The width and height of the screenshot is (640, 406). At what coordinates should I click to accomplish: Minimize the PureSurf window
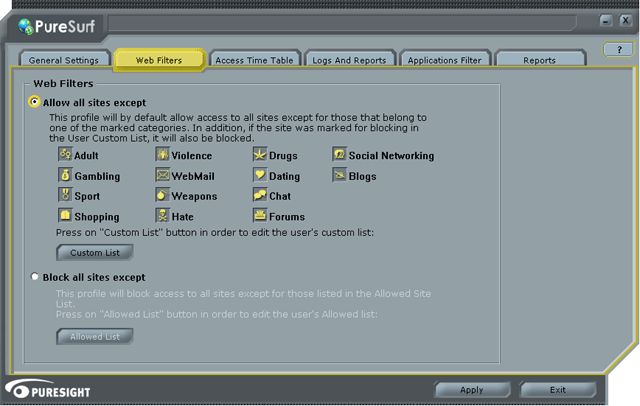pyautogui.click(x=606, y=20)
